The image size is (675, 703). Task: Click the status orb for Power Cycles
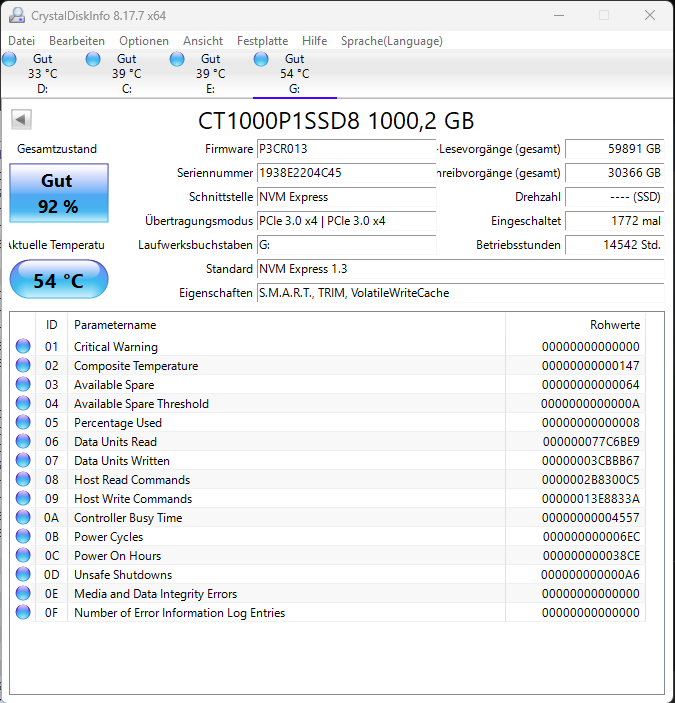pyautogui.click(x=23, y=536)
